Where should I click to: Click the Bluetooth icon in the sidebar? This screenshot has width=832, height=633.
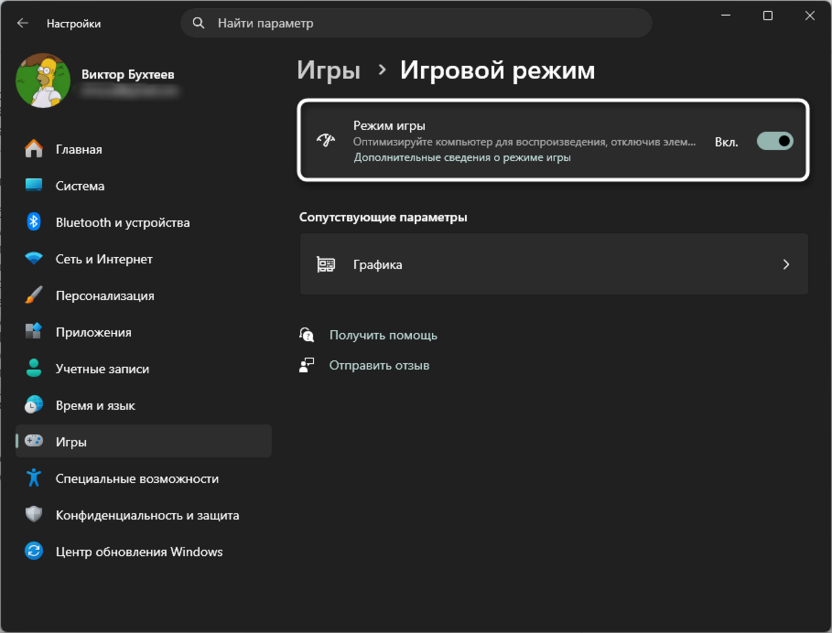point(34,222)
